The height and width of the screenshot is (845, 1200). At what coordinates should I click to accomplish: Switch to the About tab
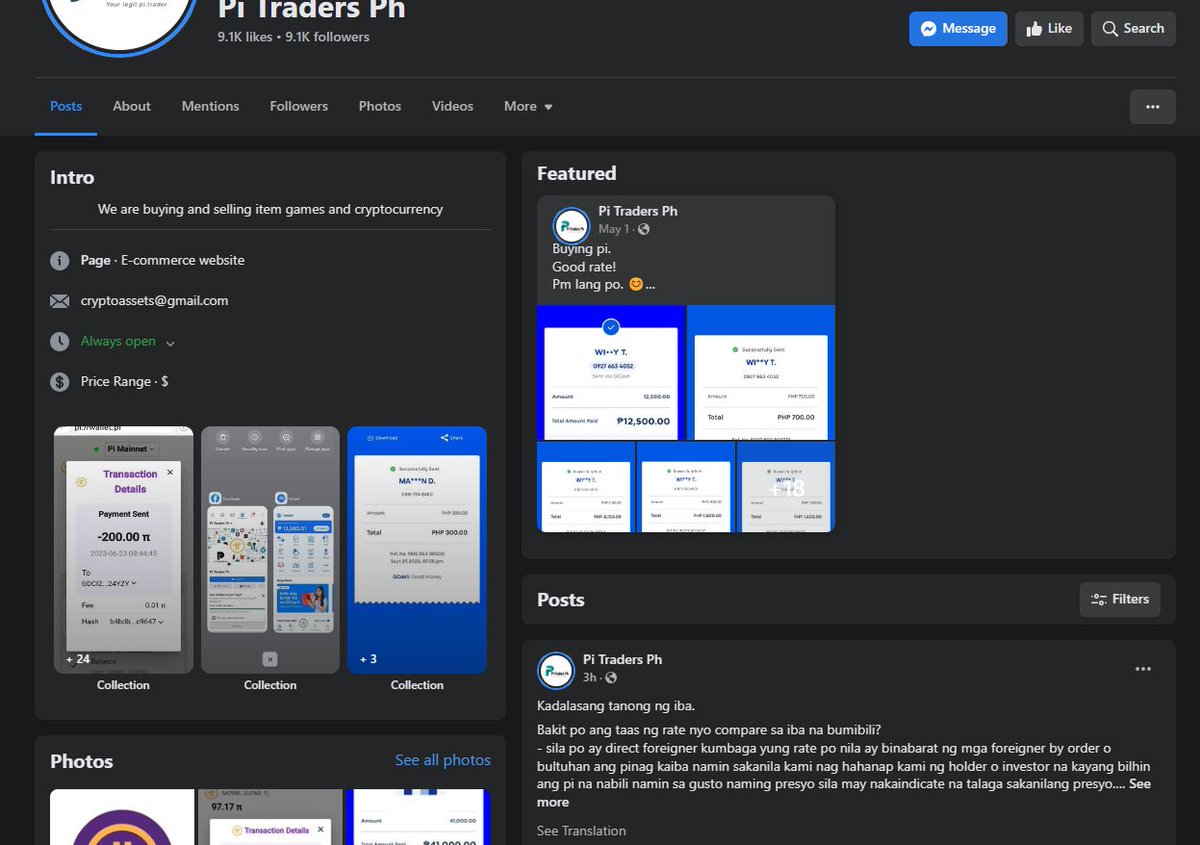pos(132,106)
